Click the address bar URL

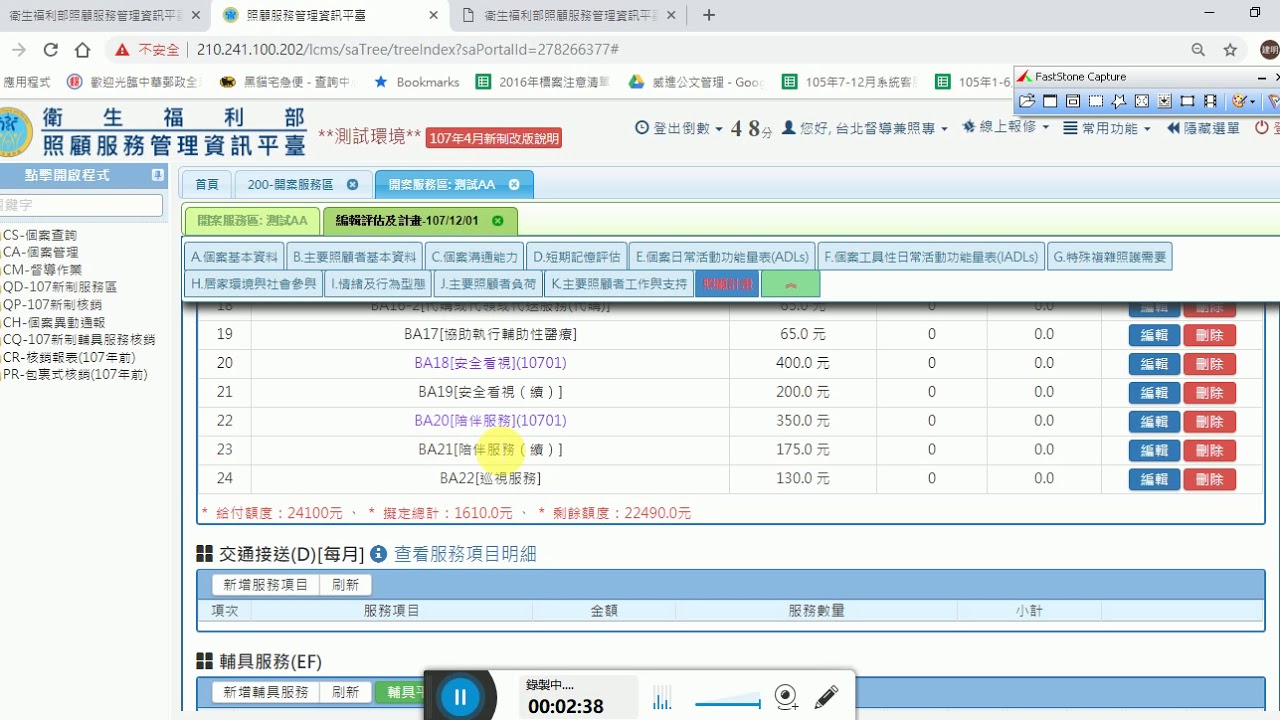coord(408,50)
